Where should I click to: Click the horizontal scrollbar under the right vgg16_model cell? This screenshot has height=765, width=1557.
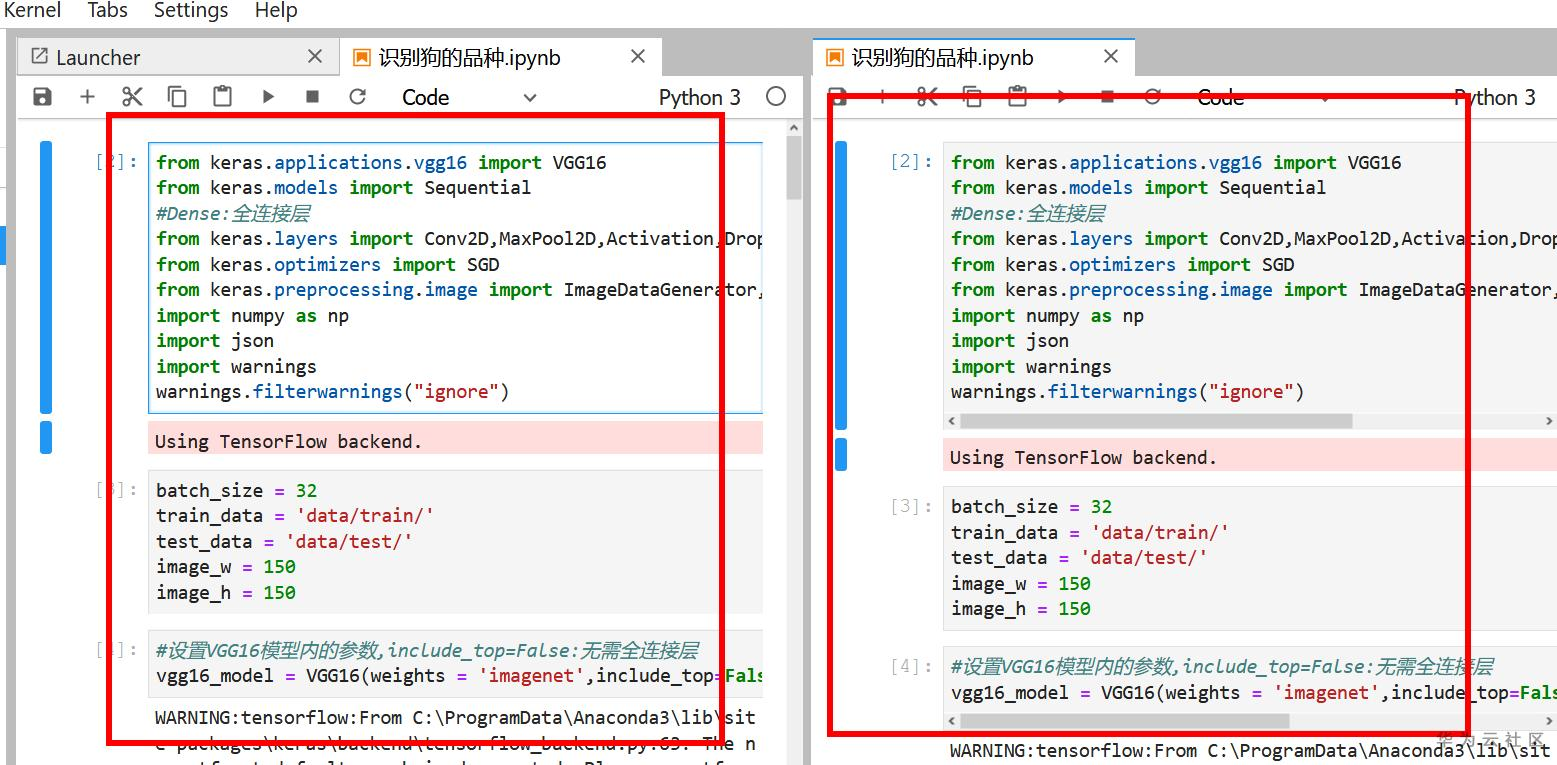1125,720
